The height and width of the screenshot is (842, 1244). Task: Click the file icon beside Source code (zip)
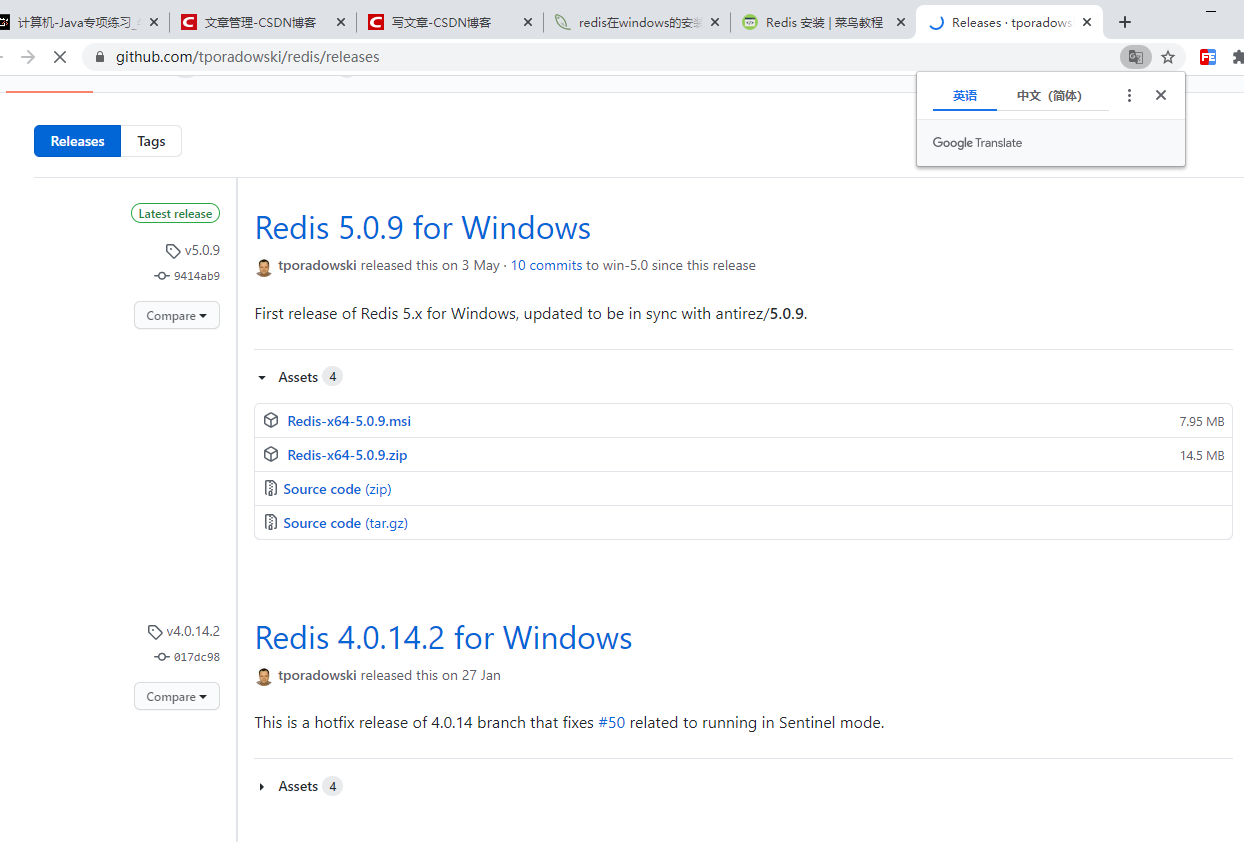coord(270,488)
